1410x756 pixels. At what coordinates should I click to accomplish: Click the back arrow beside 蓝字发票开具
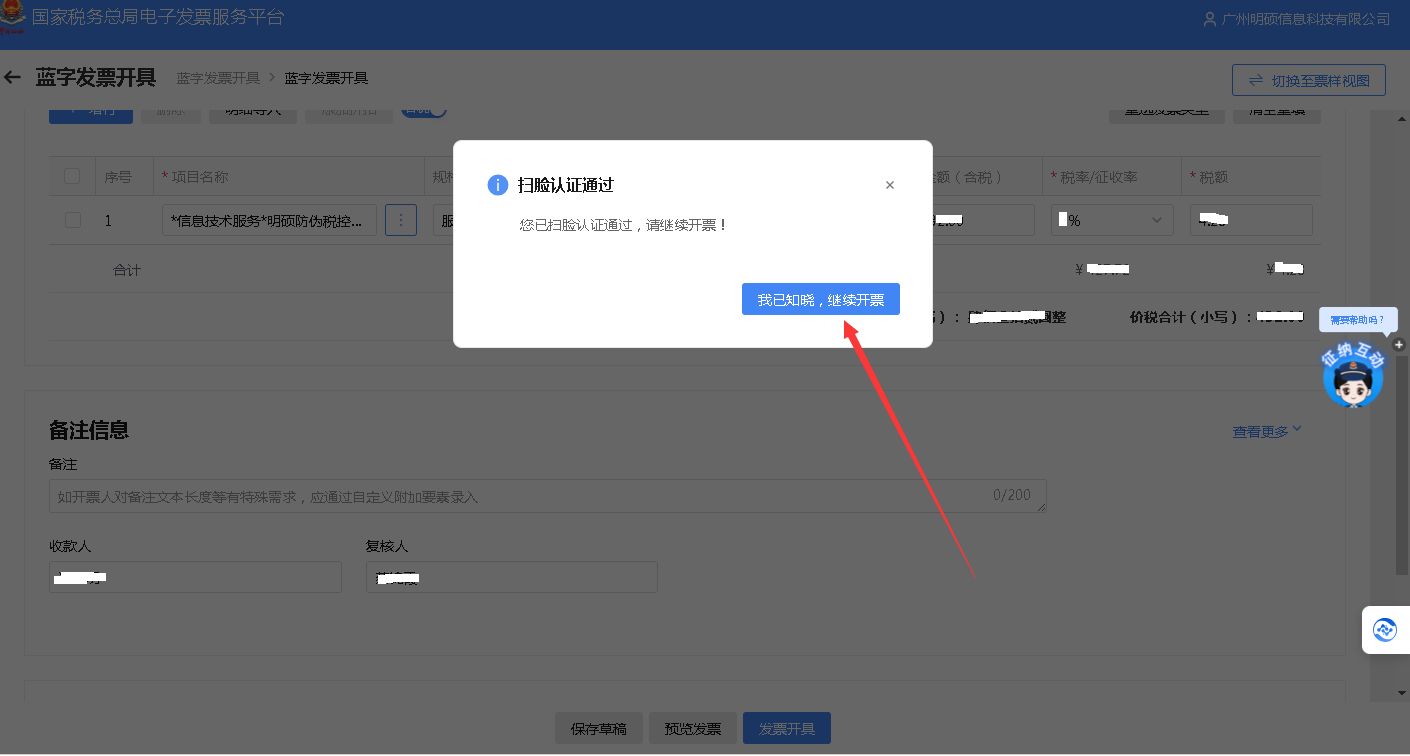[x=13, y=78]
